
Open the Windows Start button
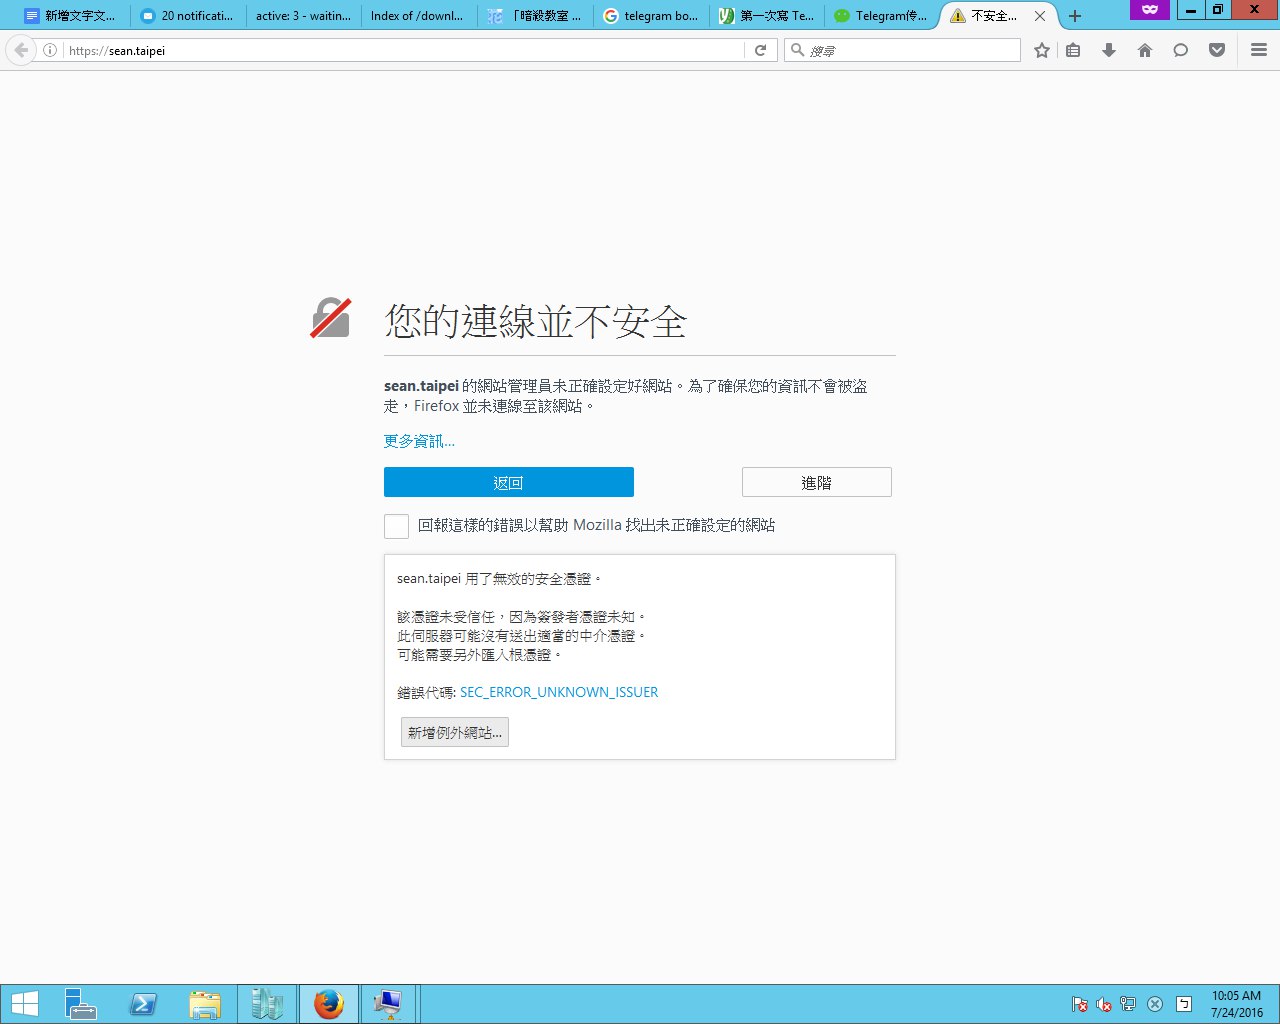25,1004
